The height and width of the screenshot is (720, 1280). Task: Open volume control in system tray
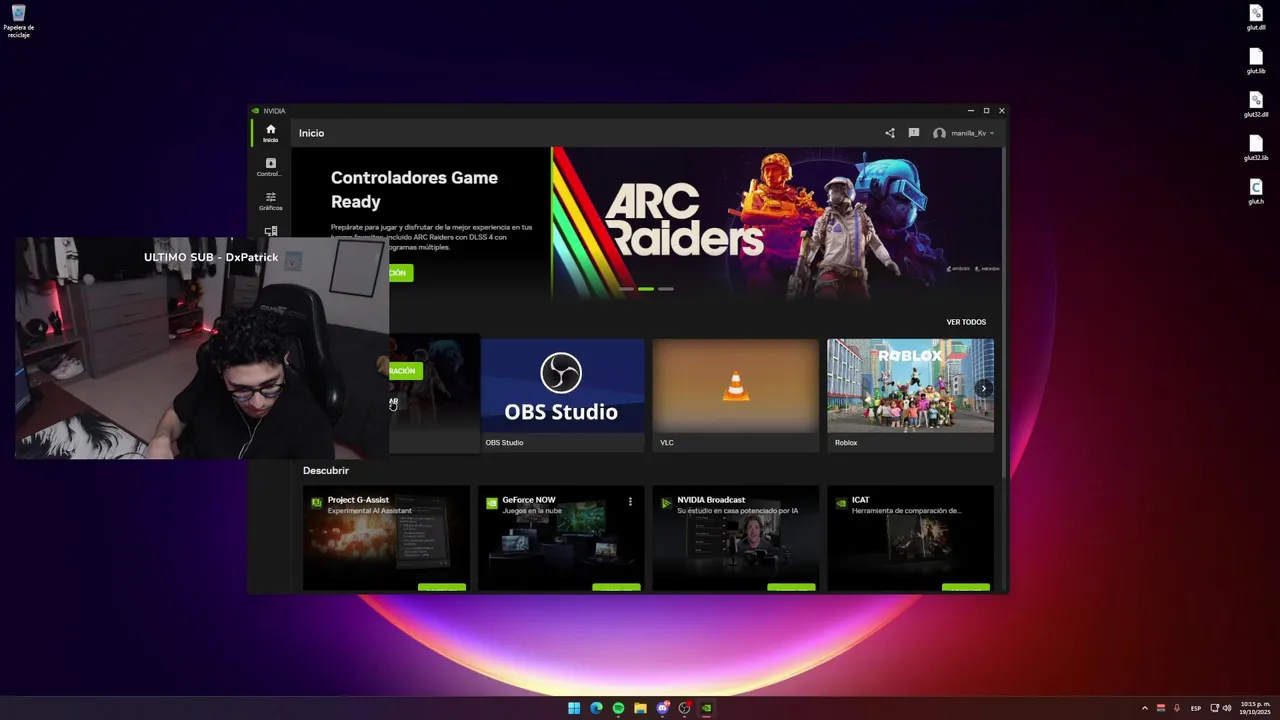1227,708
